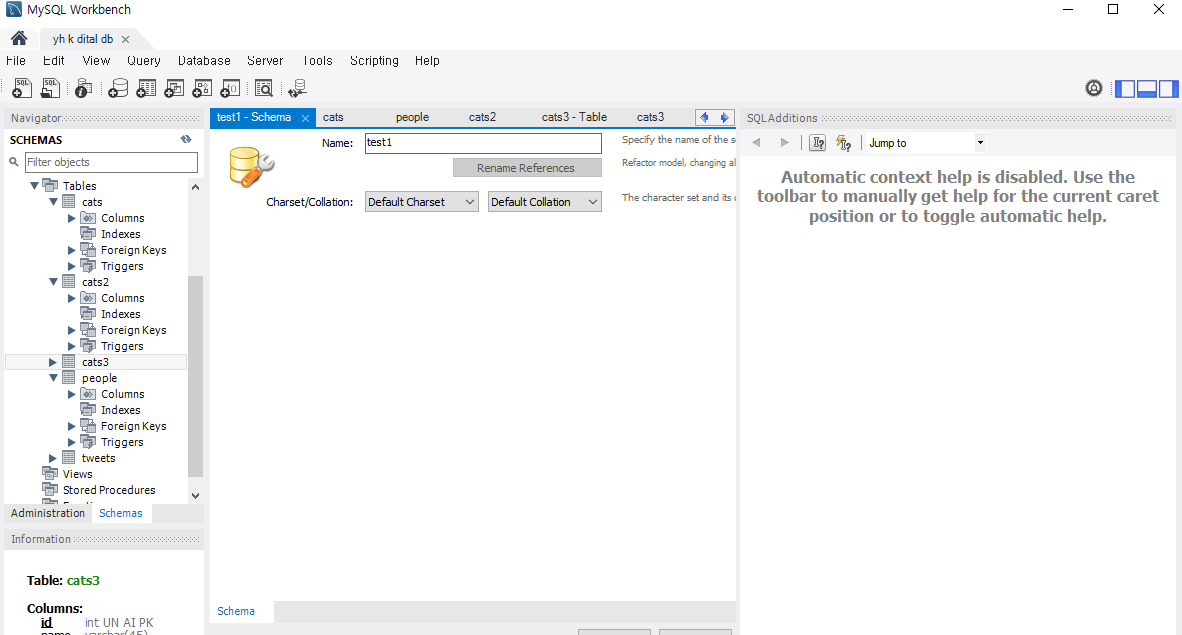This screenshot has width=1182, height=635.
Task: Open the Default Charset dropdown
Action: [421, 201]
